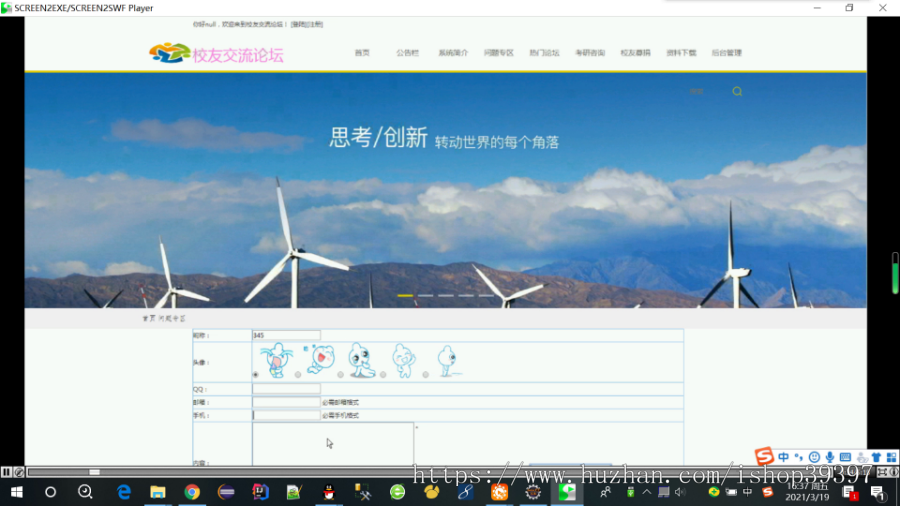Click inside the content textarea
The height and width of the screenshot is (506, 900).
333,444
